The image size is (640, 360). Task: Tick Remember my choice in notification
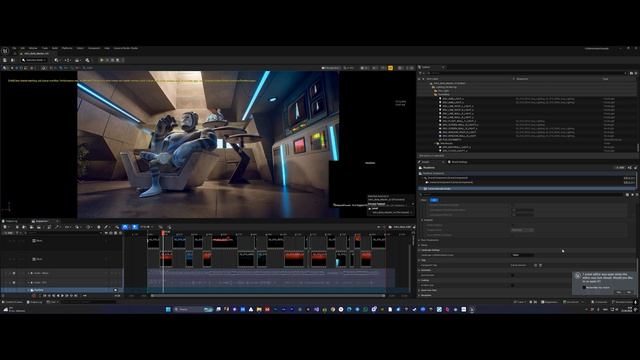coord(584,287)
